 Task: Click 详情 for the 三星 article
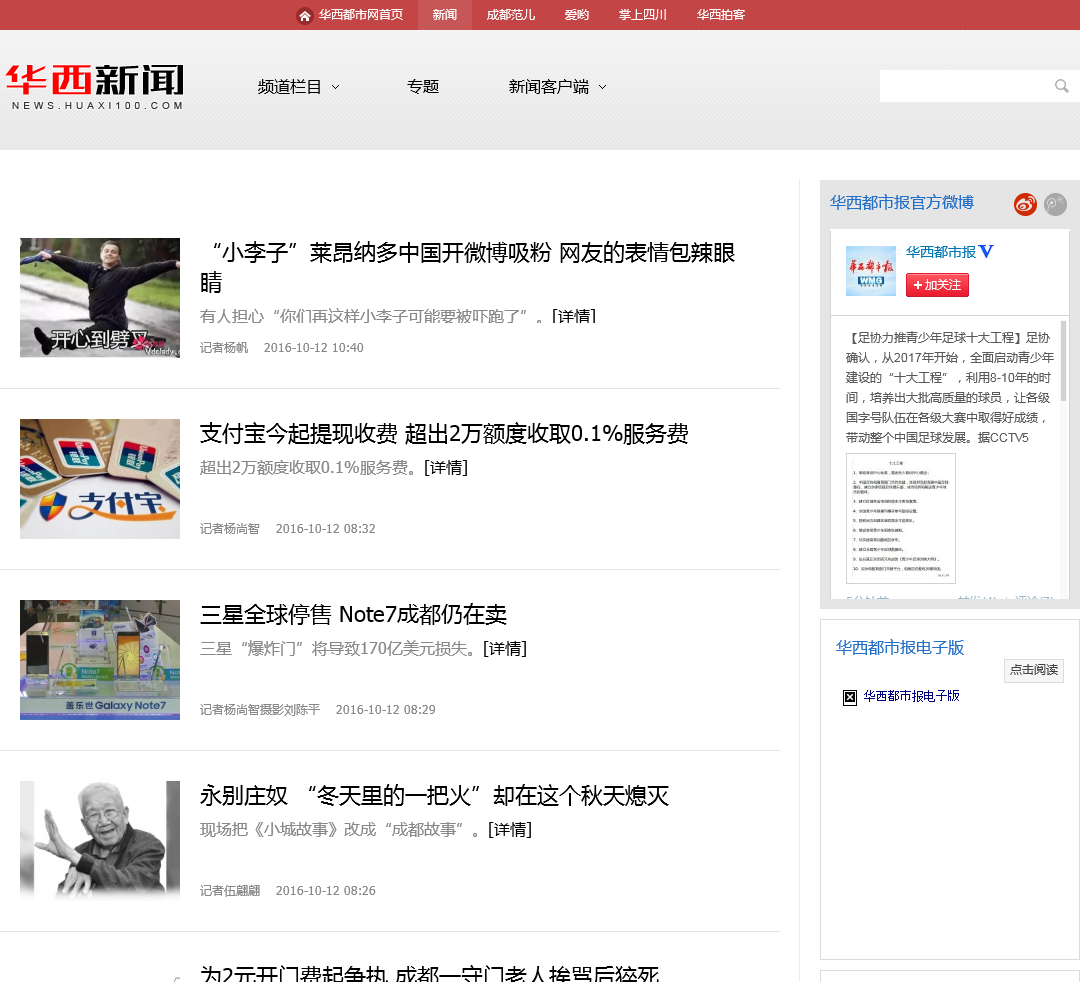(505, 649)
